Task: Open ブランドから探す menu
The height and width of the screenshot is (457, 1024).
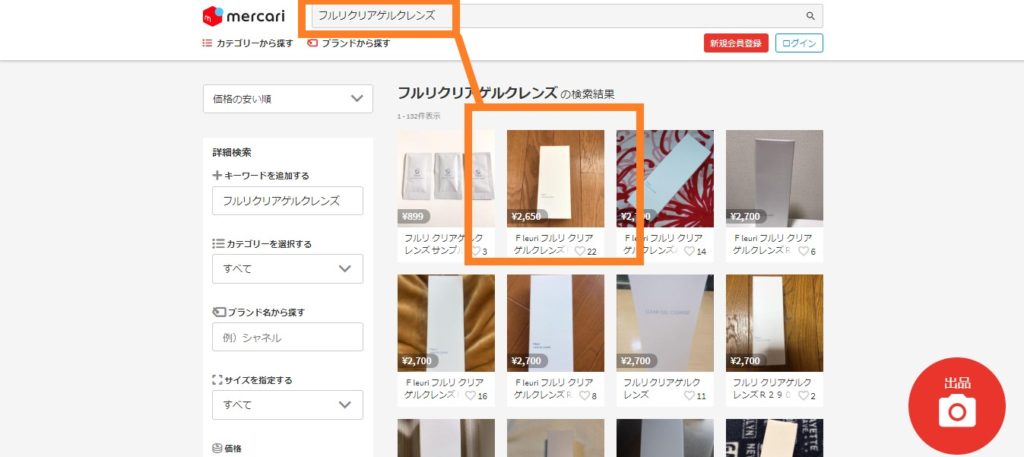Action: (x=349, y=44)
